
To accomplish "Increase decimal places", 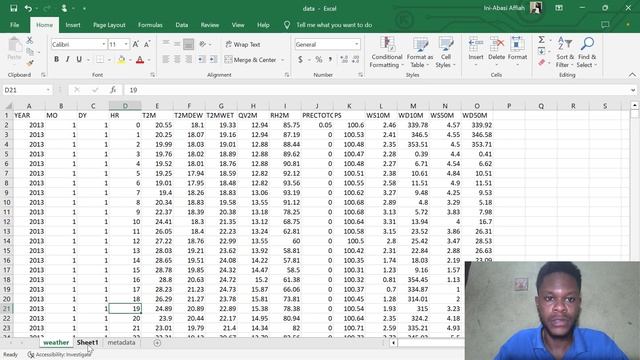I will tap(344, 60).
